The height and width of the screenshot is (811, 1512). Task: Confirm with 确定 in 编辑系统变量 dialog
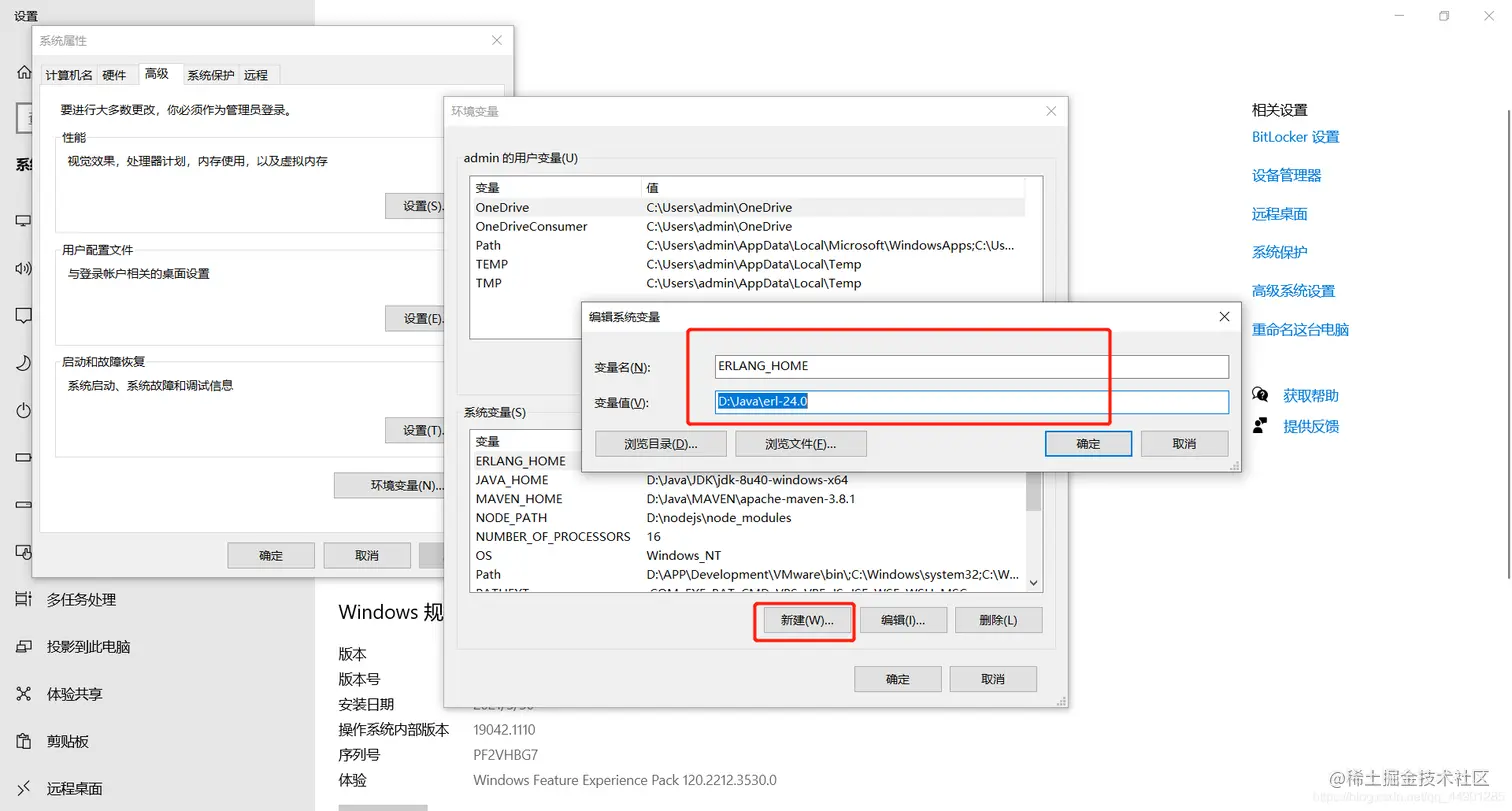(x=1088, y=443)
